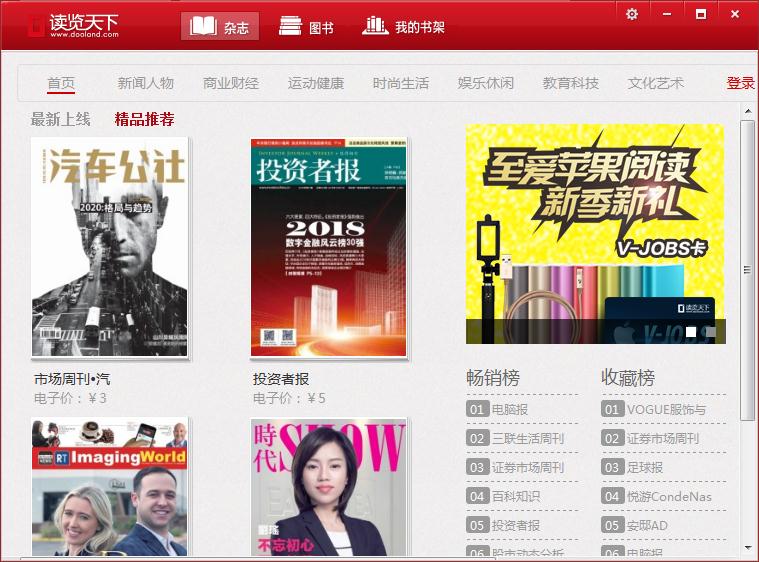Open the 娱乐休闲 category

point(486,83)
